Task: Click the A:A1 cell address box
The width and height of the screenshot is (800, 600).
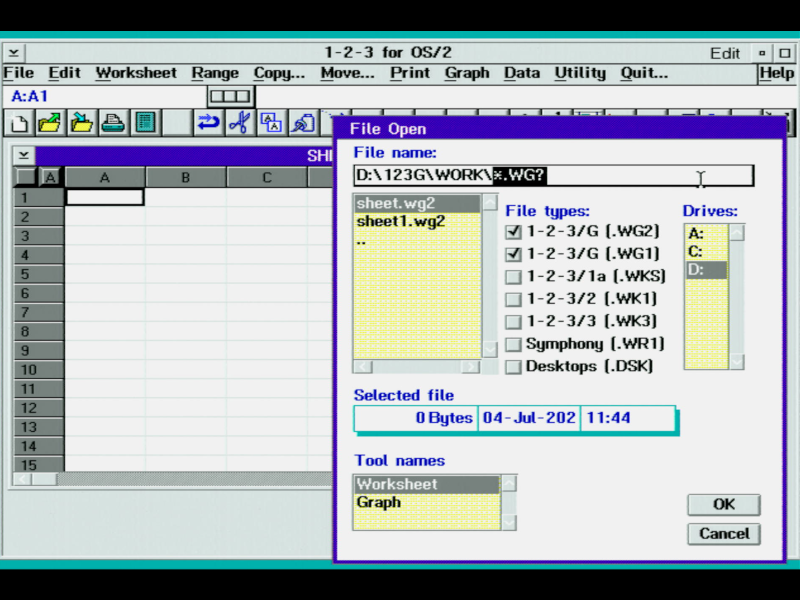Action: point(104,96)
